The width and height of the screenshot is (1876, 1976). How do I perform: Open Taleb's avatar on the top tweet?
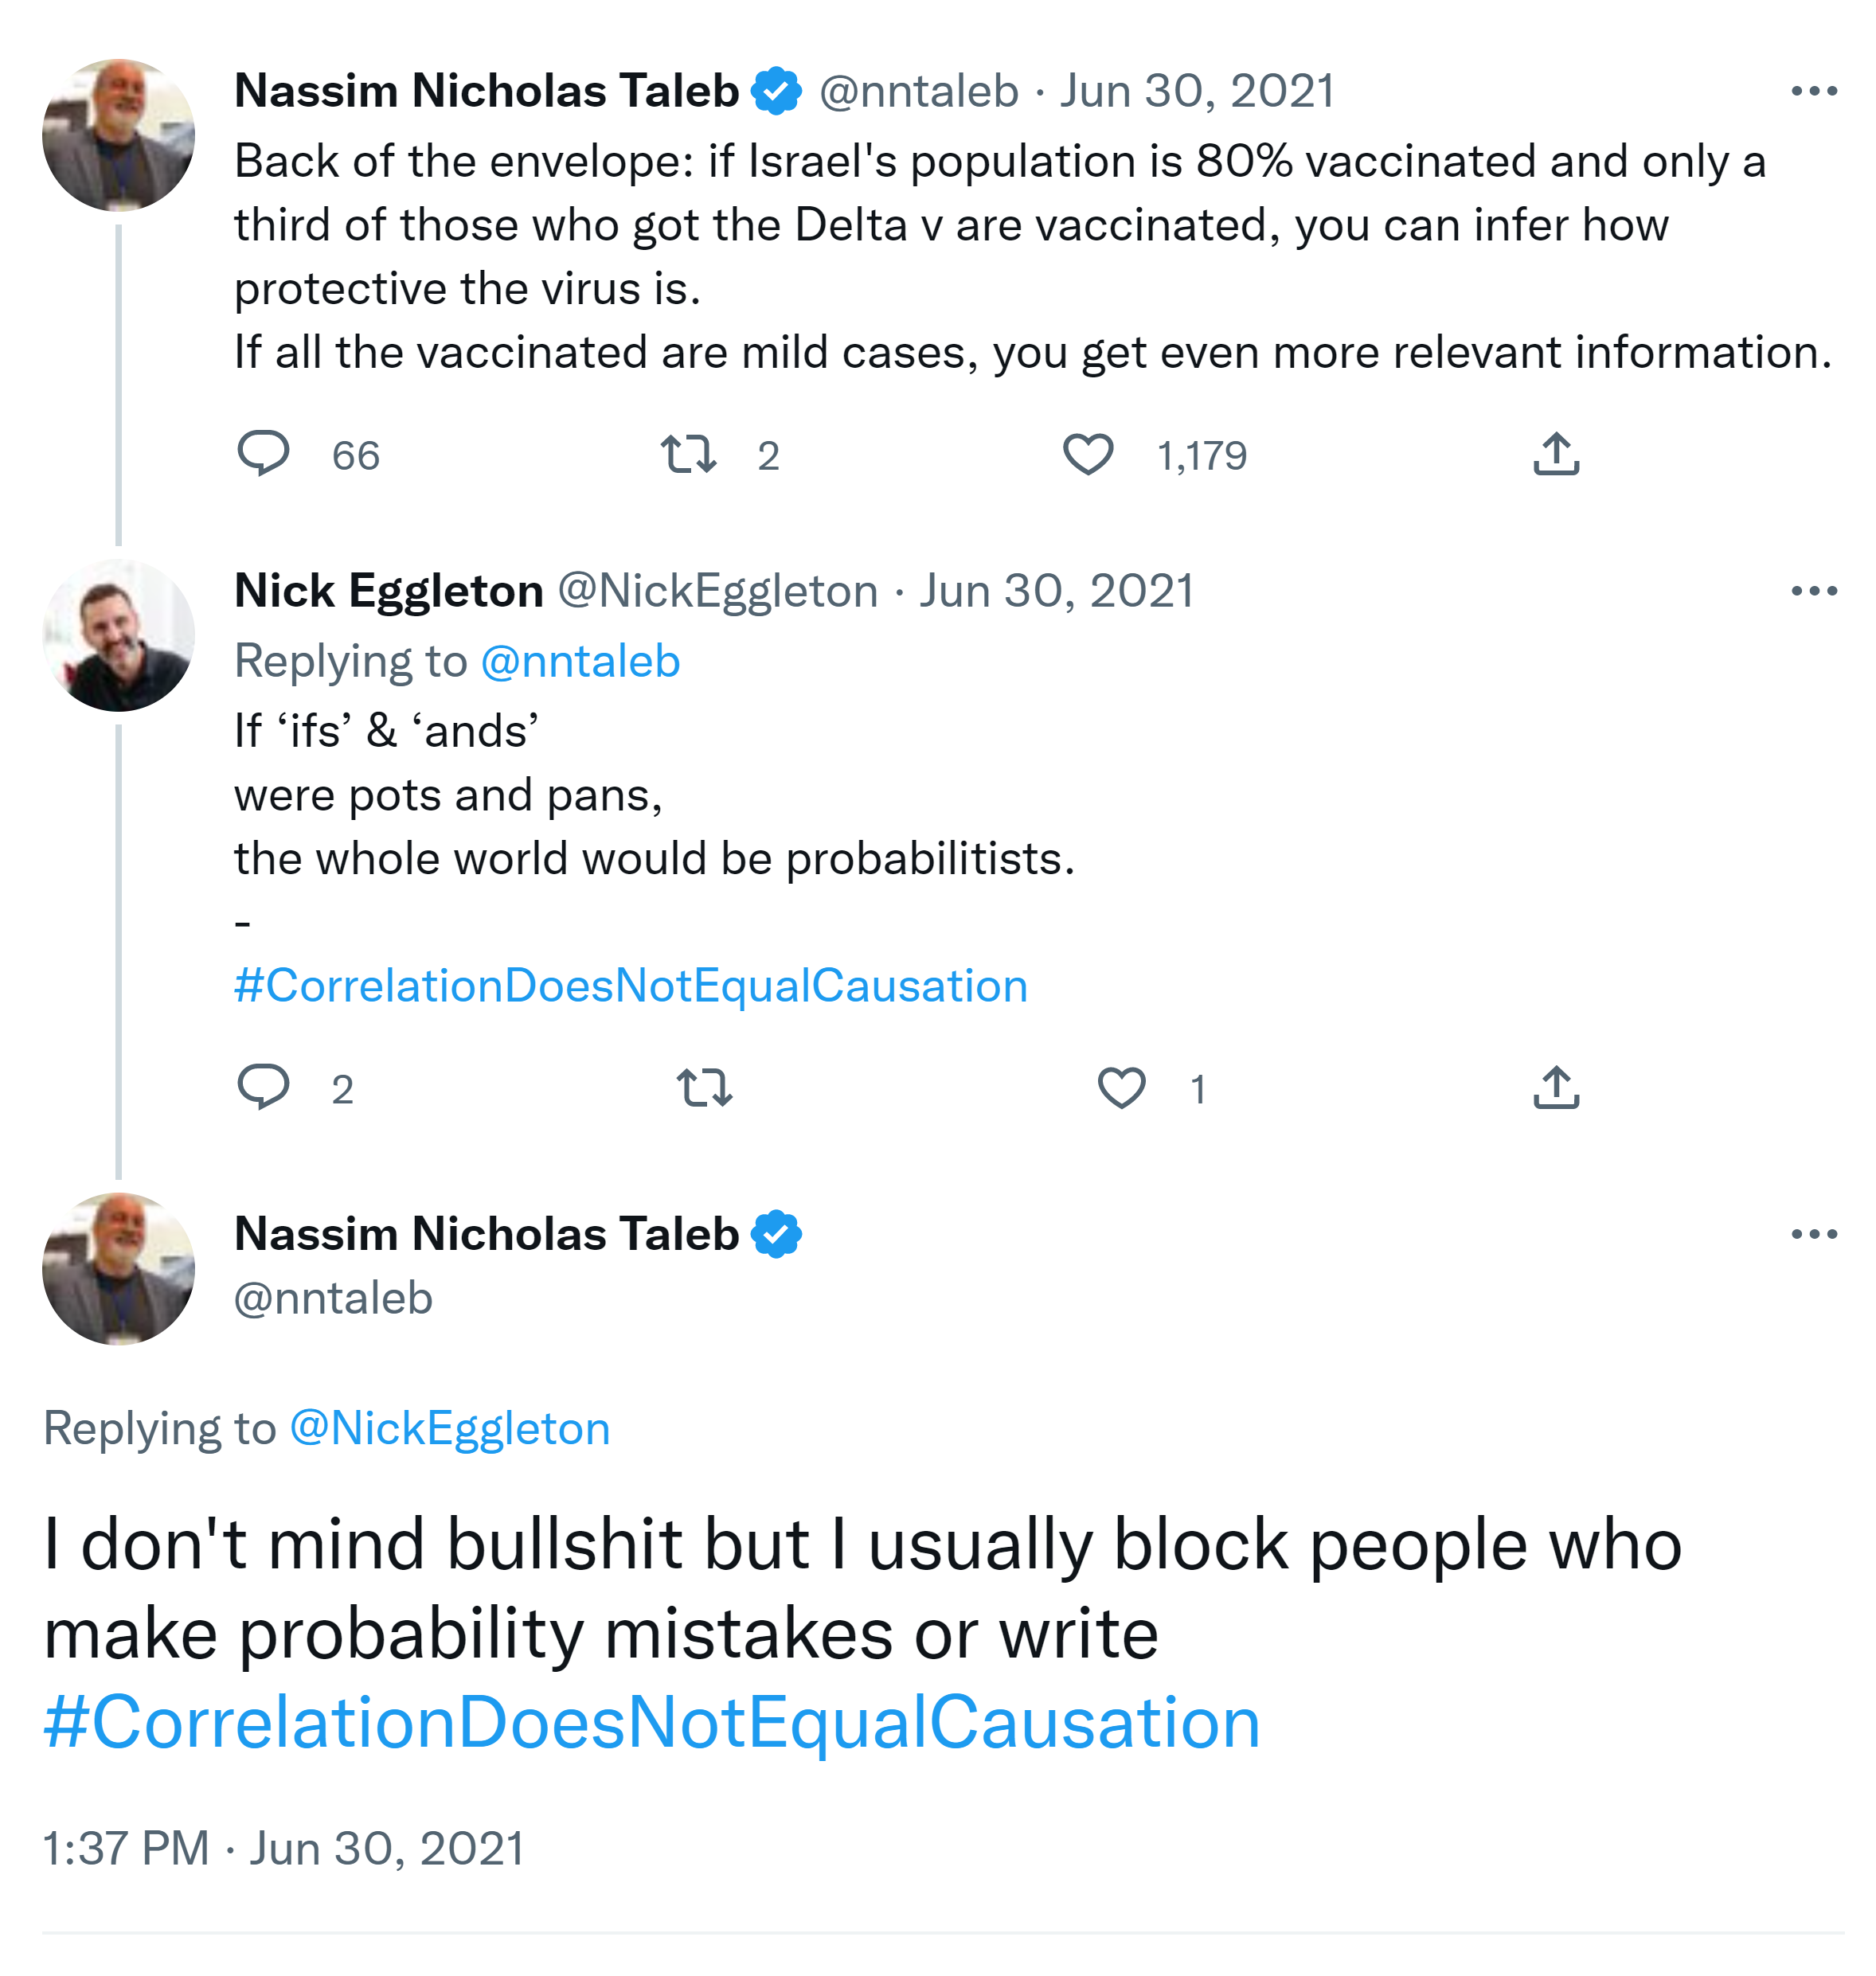pos(118,135)
